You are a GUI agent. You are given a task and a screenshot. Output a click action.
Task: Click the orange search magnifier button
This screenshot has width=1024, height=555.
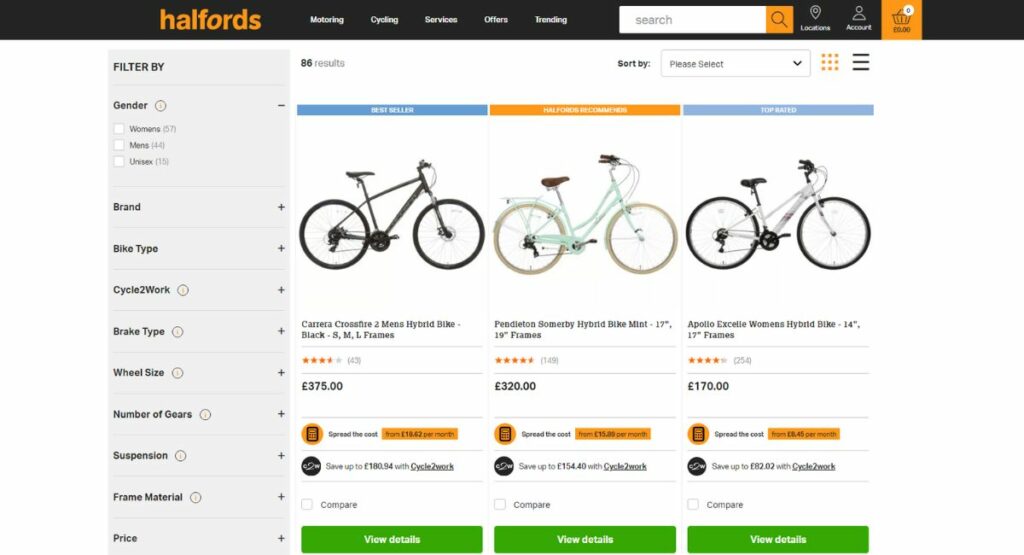779,20
